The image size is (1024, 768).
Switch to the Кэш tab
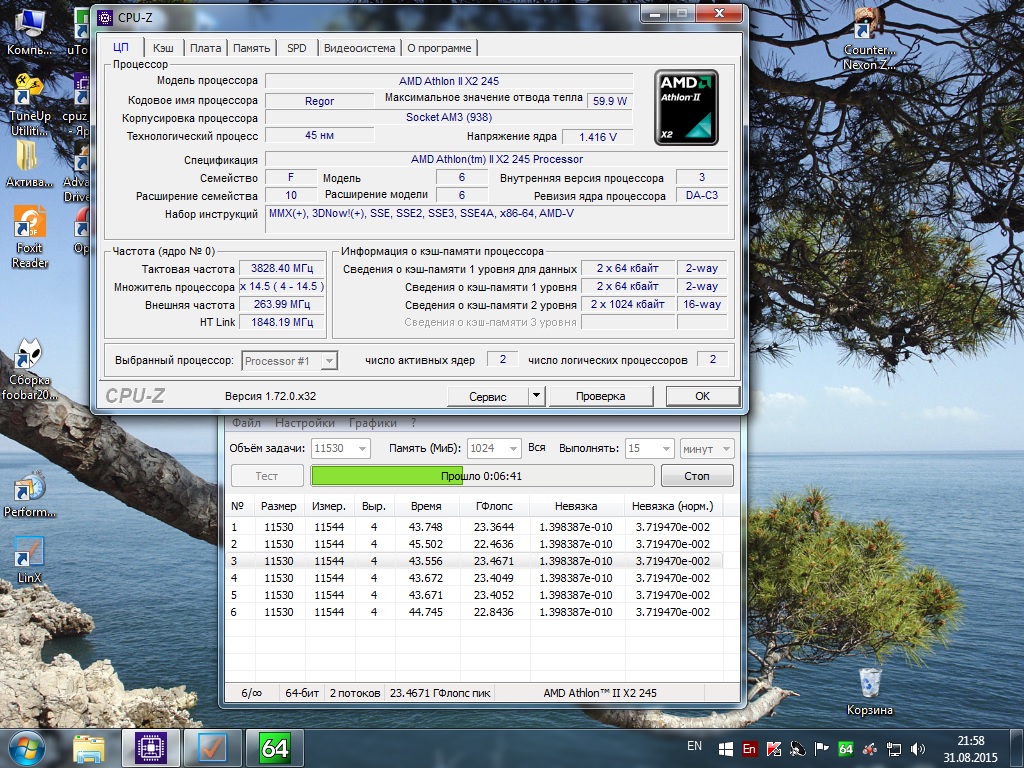click(163, 48)
